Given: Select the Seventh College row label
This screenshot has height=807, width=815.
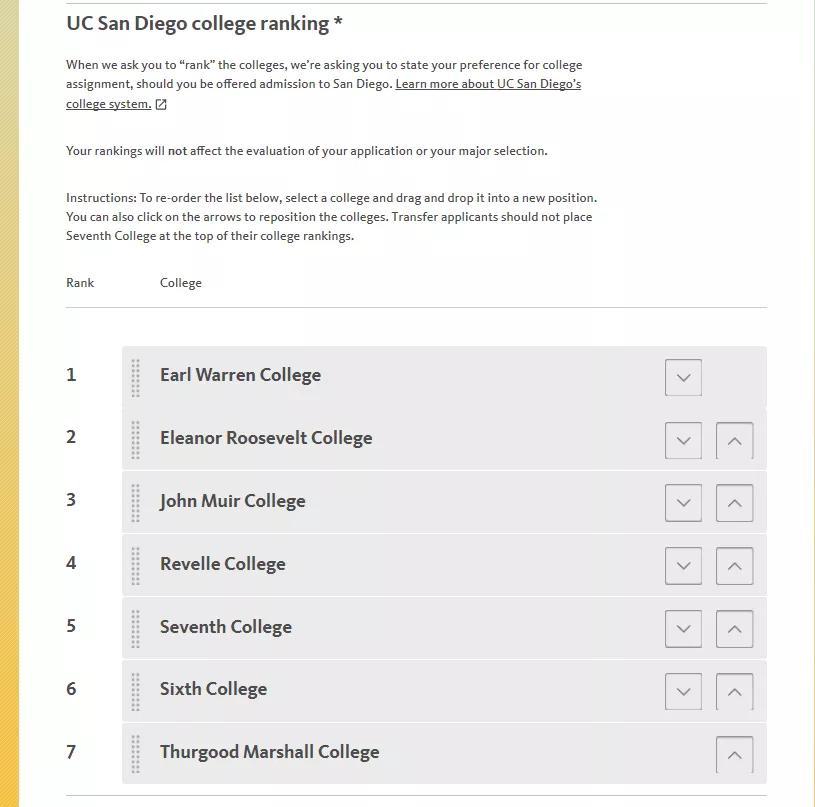Looking at the screenshot, I should pos(226,627).
